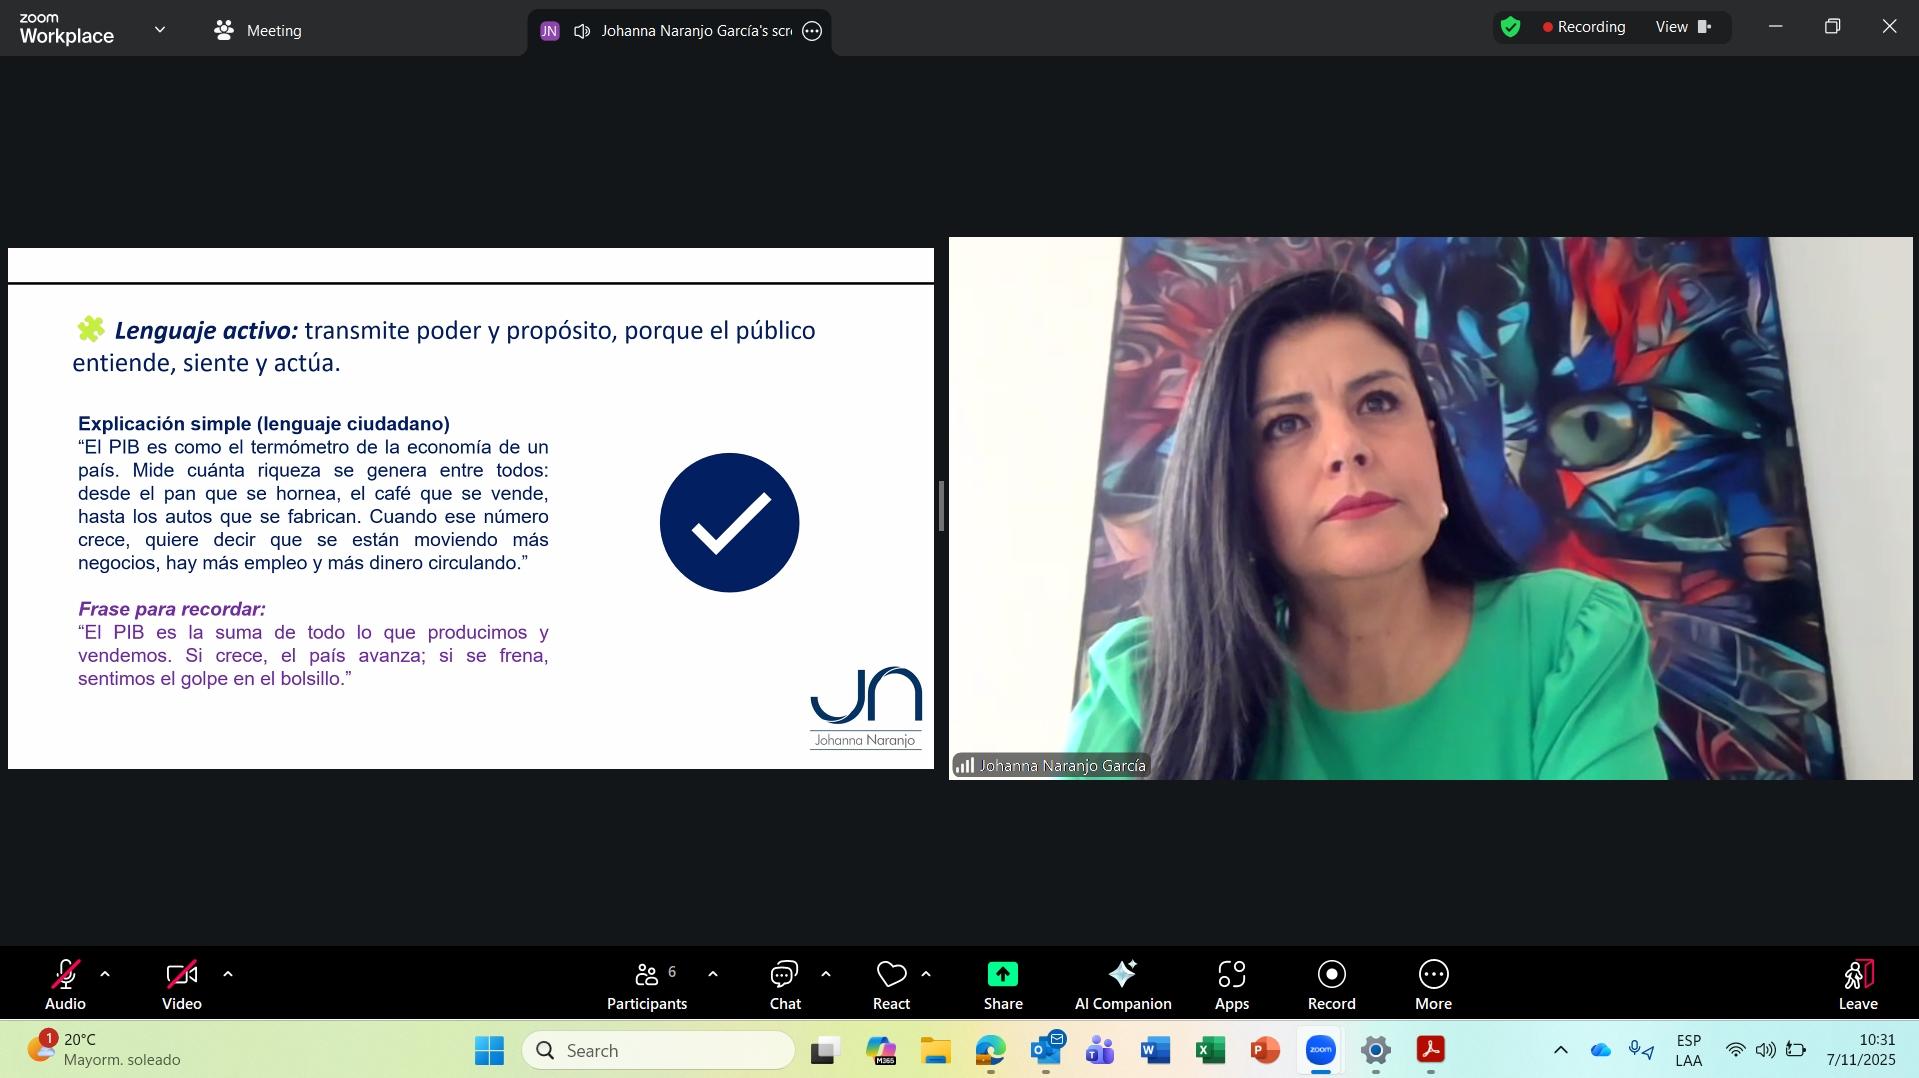Start sharing with the green Share button

pos(1002,985)
